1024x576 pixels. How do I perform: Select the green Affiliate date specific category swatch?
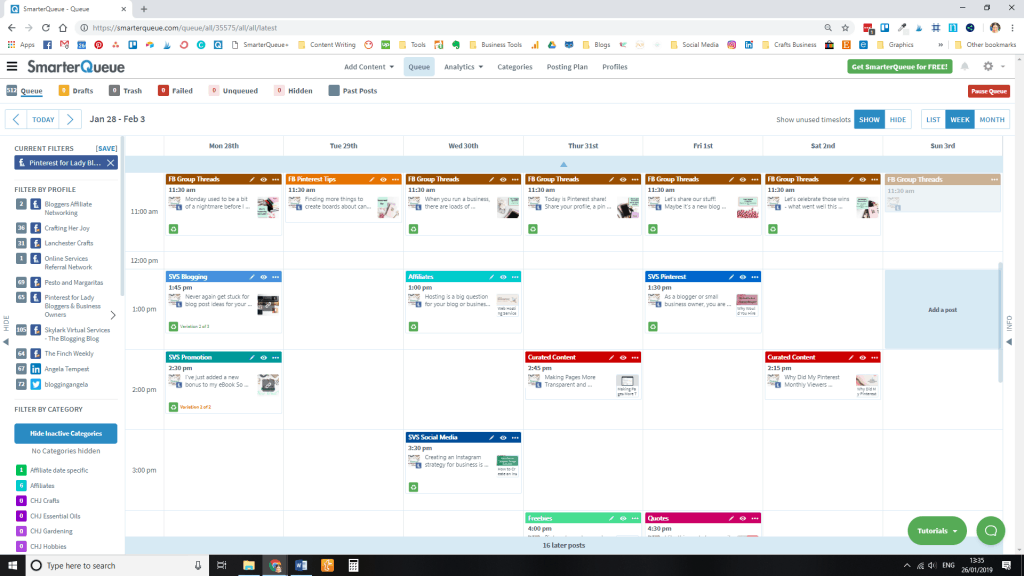tap(21, 470)
